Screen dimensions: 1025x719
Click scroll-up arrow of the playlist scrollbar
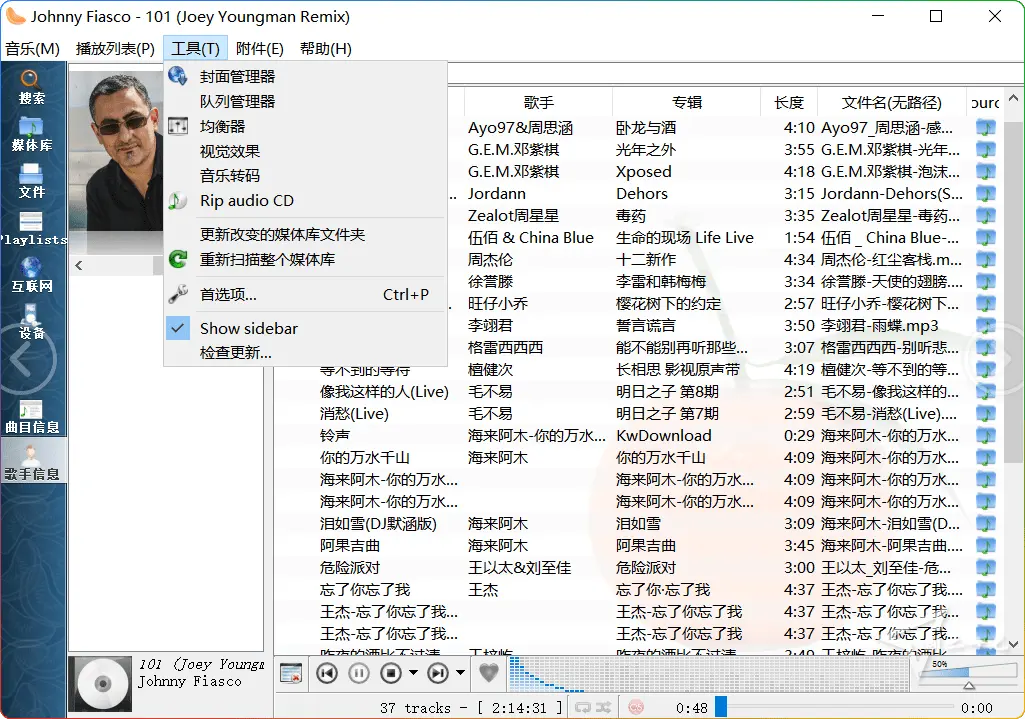coord(1014,99)
